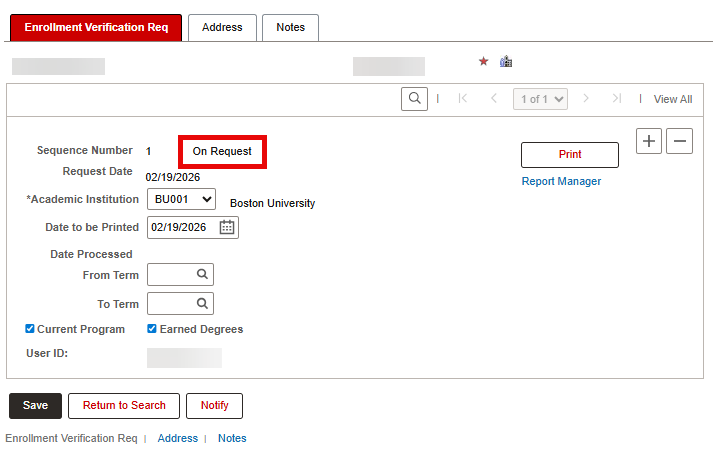
Task: Open the Report Manager link
Action: click(x=561, y=181)
